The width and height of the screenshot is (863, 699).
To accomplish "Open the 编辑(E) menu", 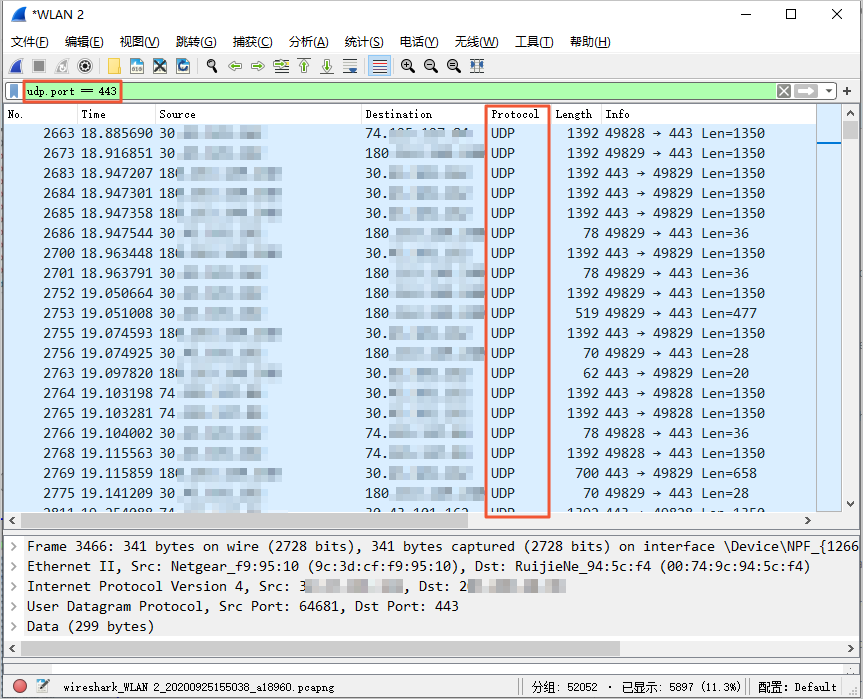I will pyautogui.click(x=84, y=42).
